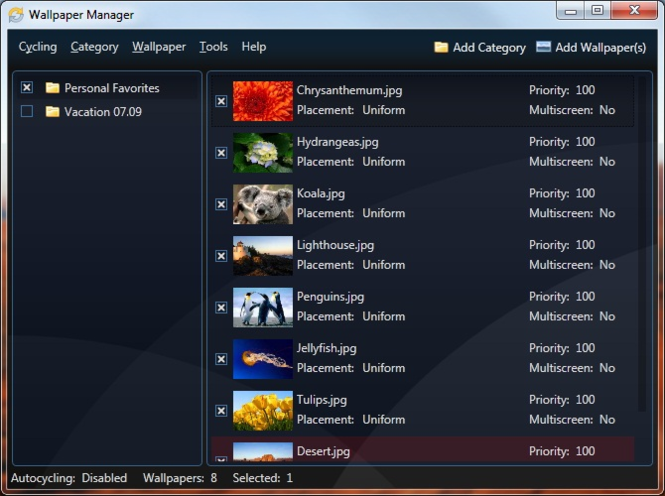The image size is (665, 496).
Task: Click 'Placement: Uniform' in the Koala.jpg row
Action: [x=351, y=213]
